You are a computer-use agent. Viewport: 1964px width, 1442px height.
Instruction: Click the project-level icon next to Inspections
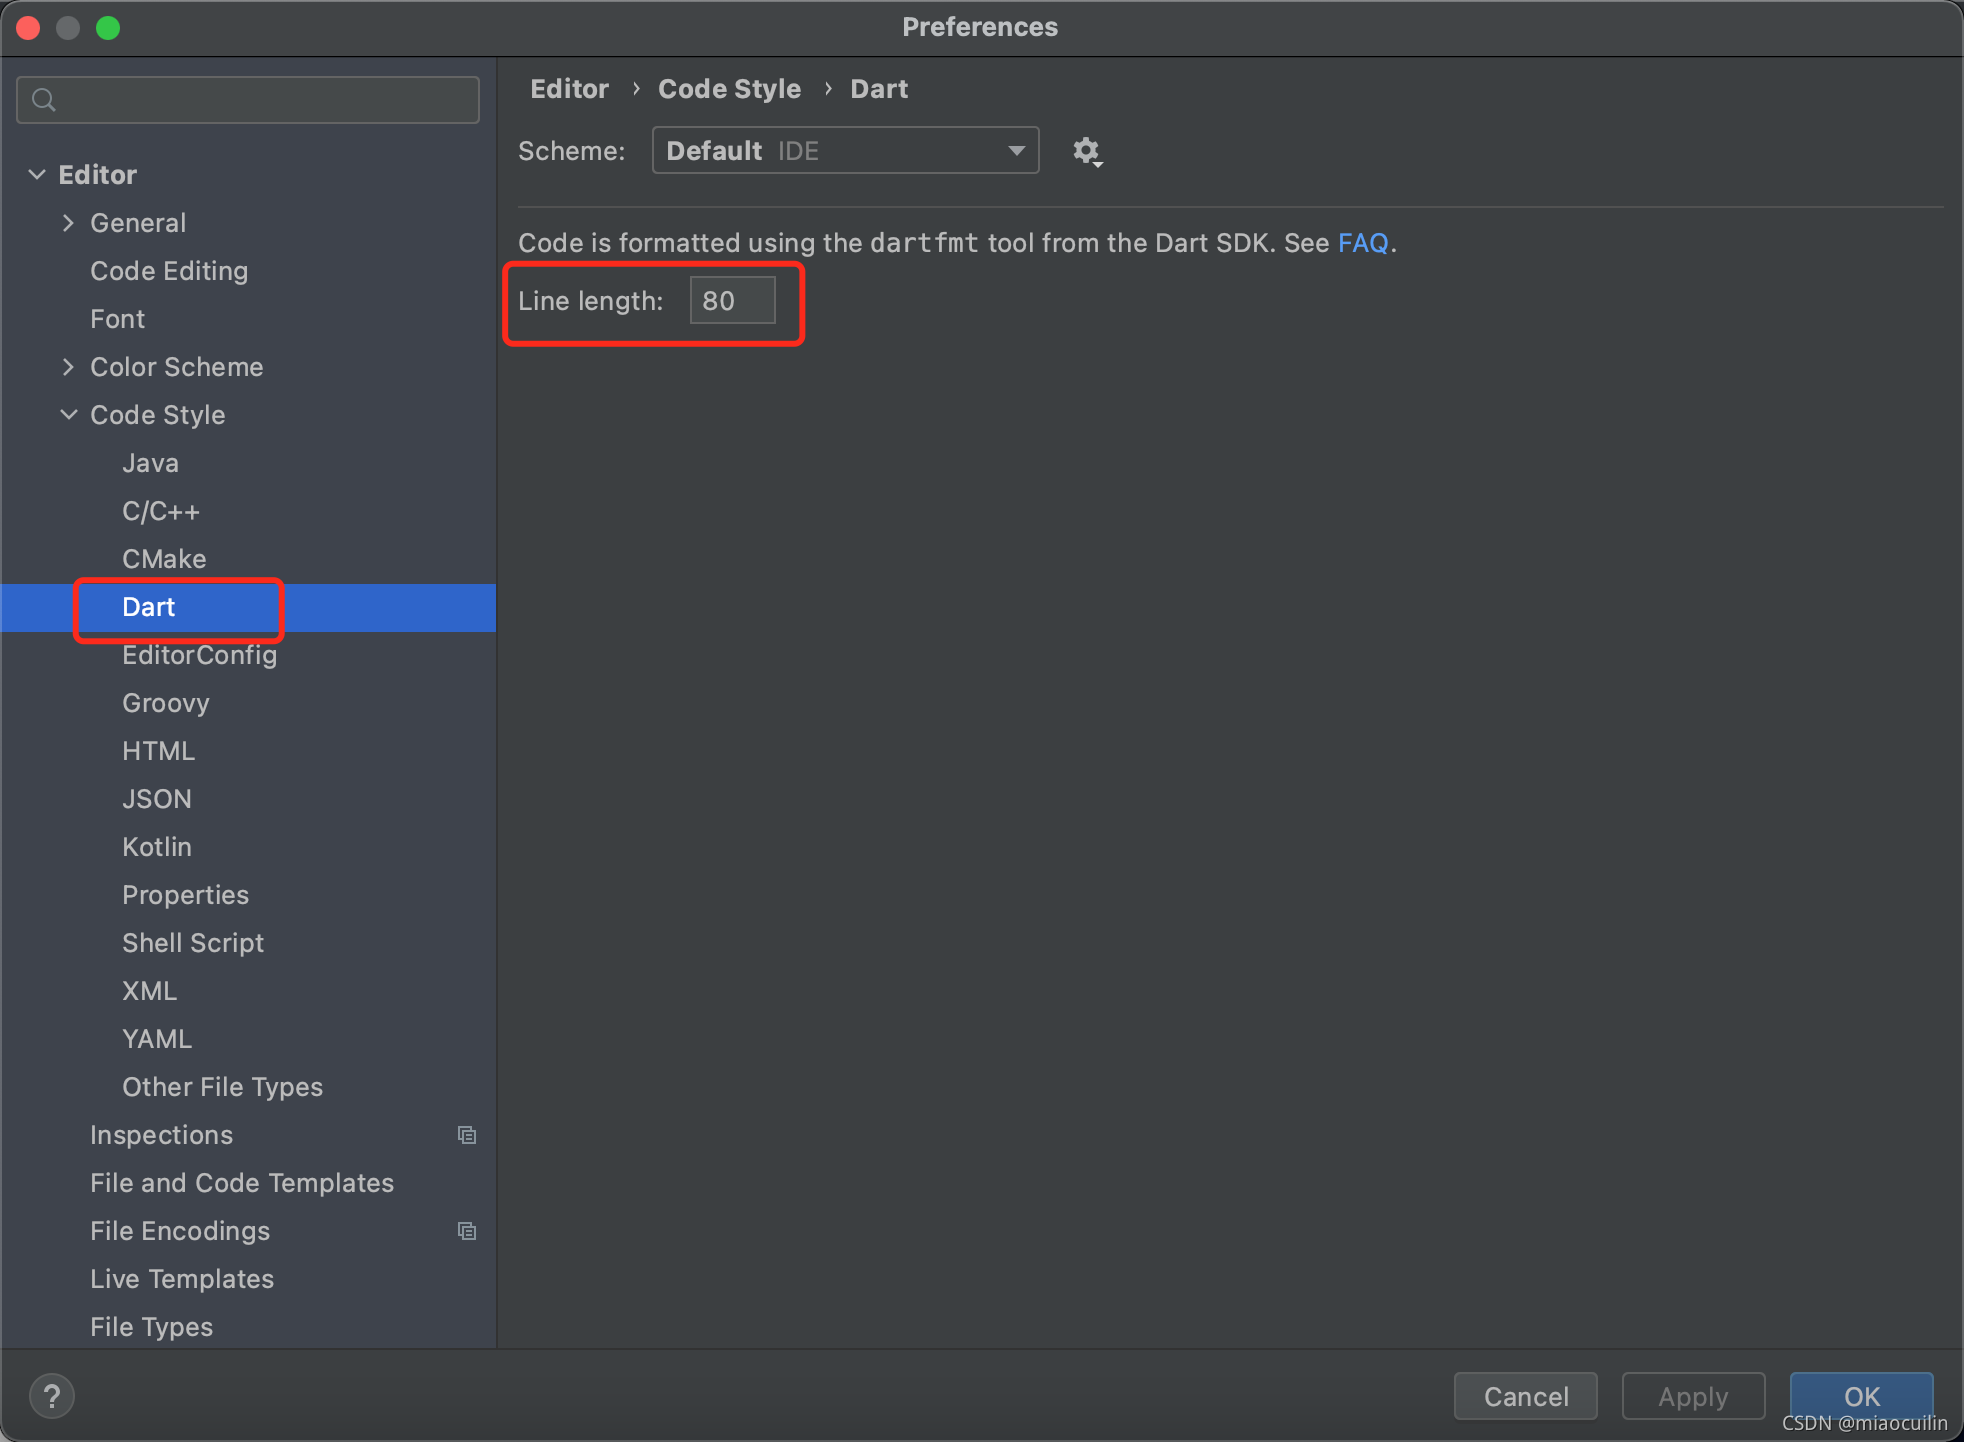[x=467, y=1135]
